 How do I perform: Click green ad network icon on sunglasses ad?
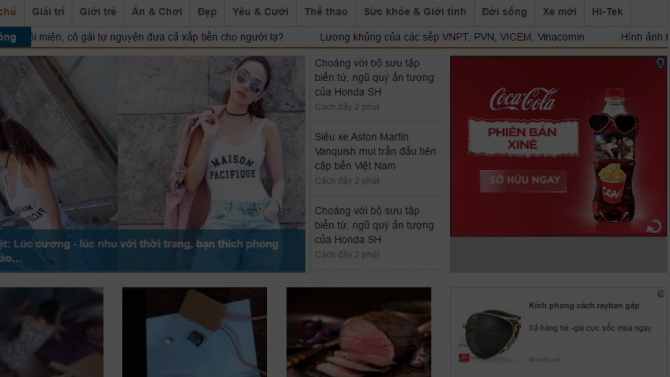pyautogui.click(x=661, y=294)
